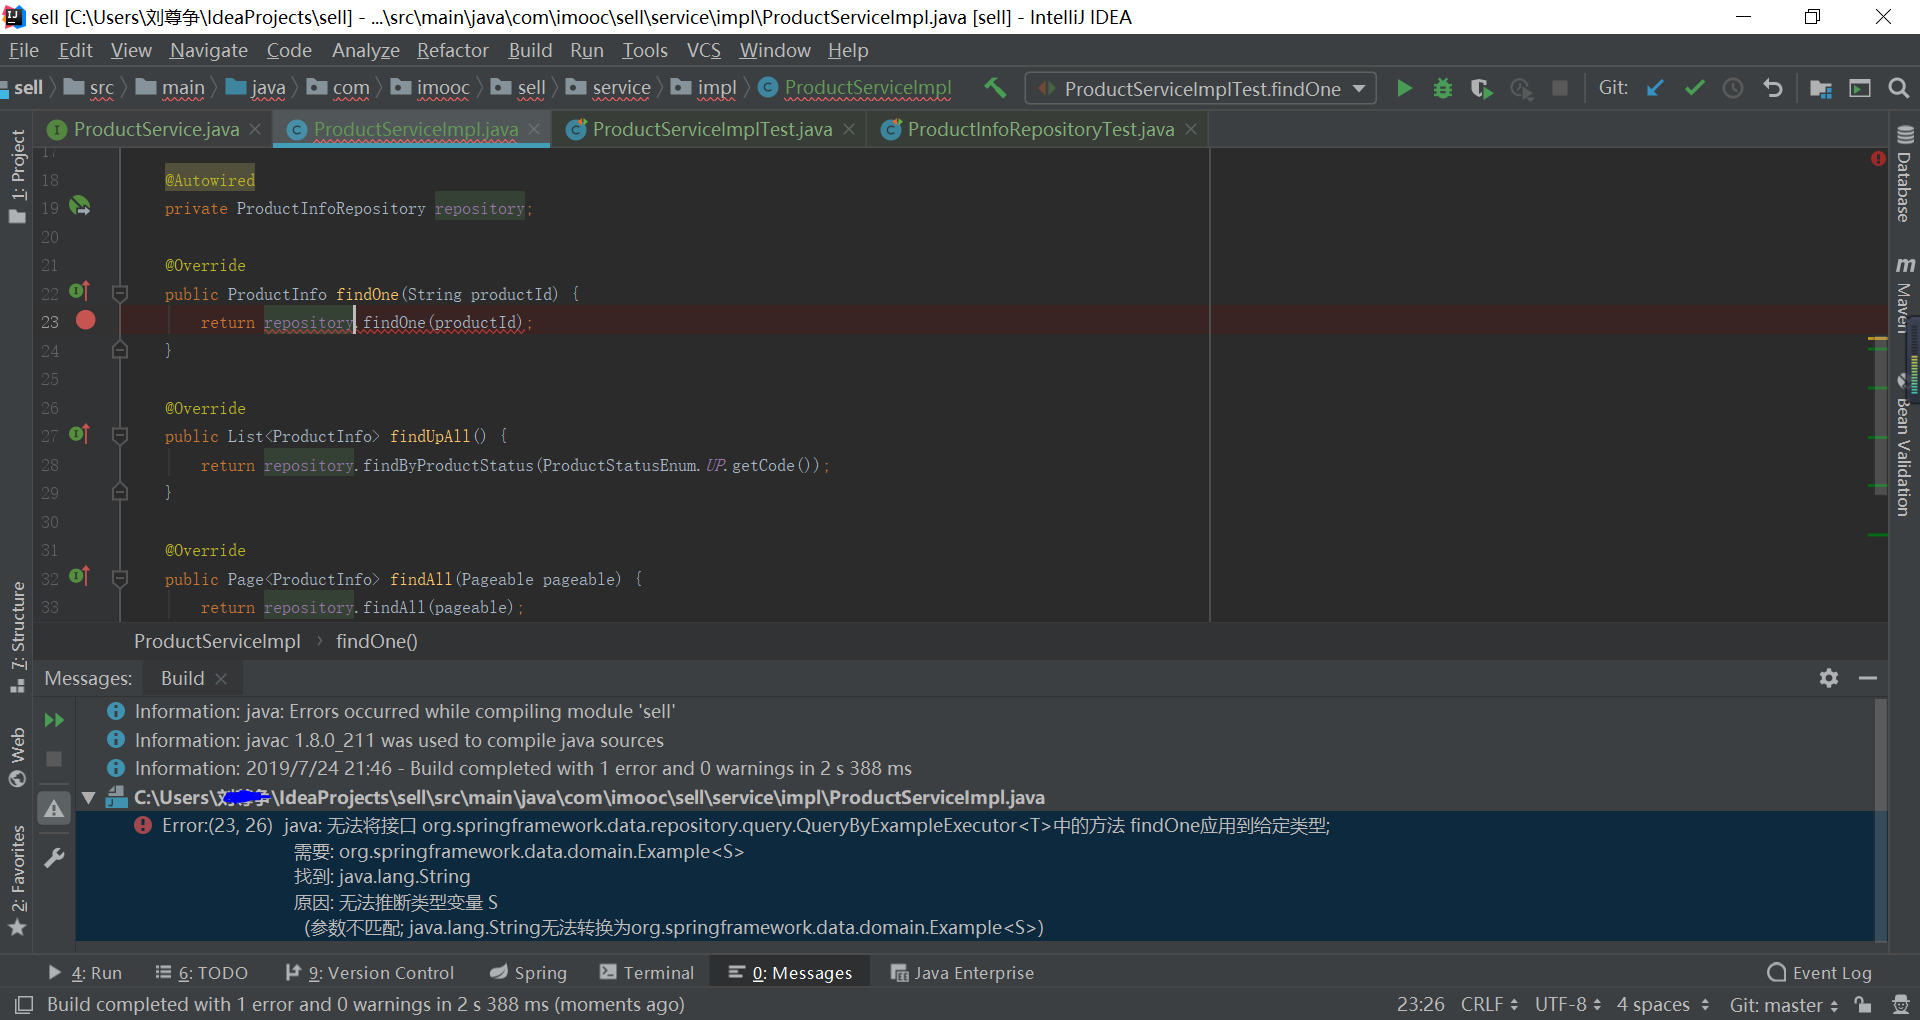The image size is (1920, 1020).
Task: Open the Maven tool window
Action: 1904,294
